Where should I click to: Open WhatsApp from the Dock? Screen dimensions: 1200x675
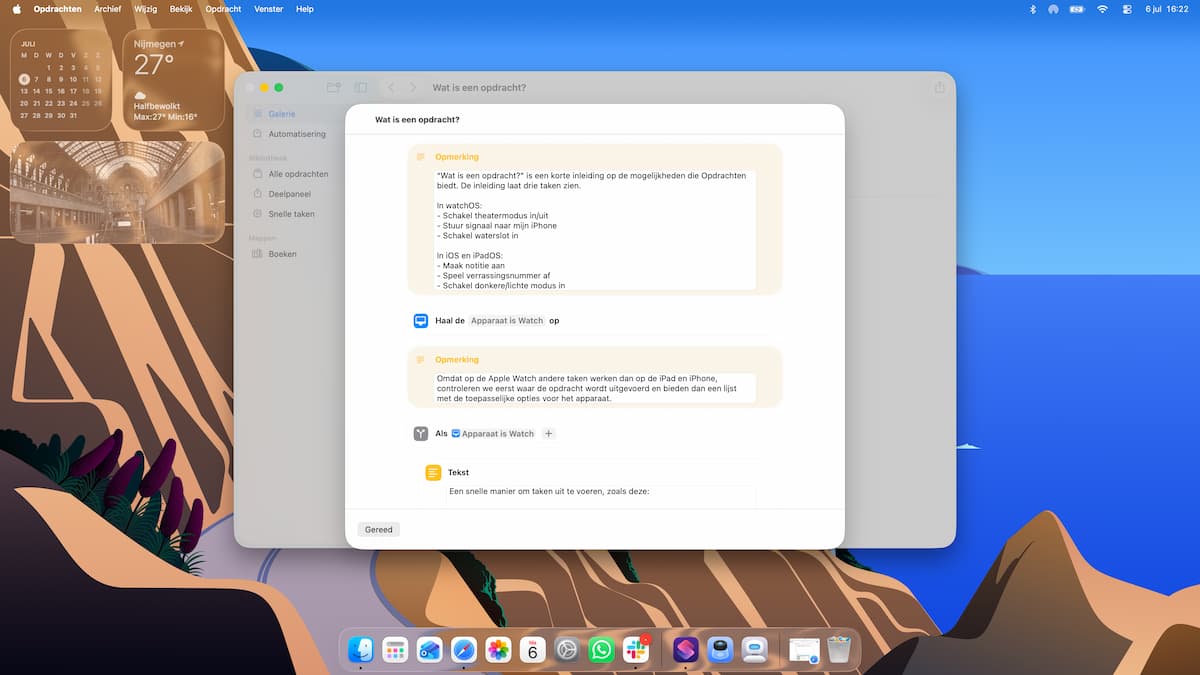601,650
